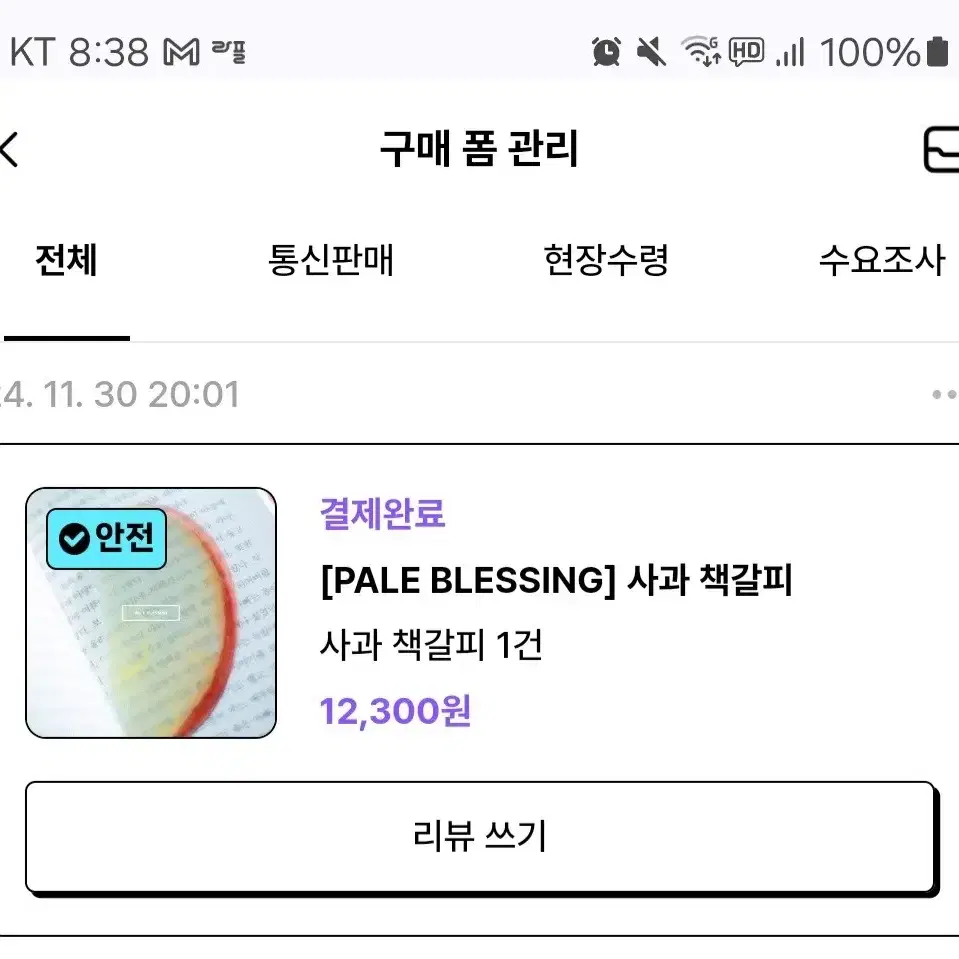Select the 전체 tab
959x959 pixels.
click(x=67, y=261)
